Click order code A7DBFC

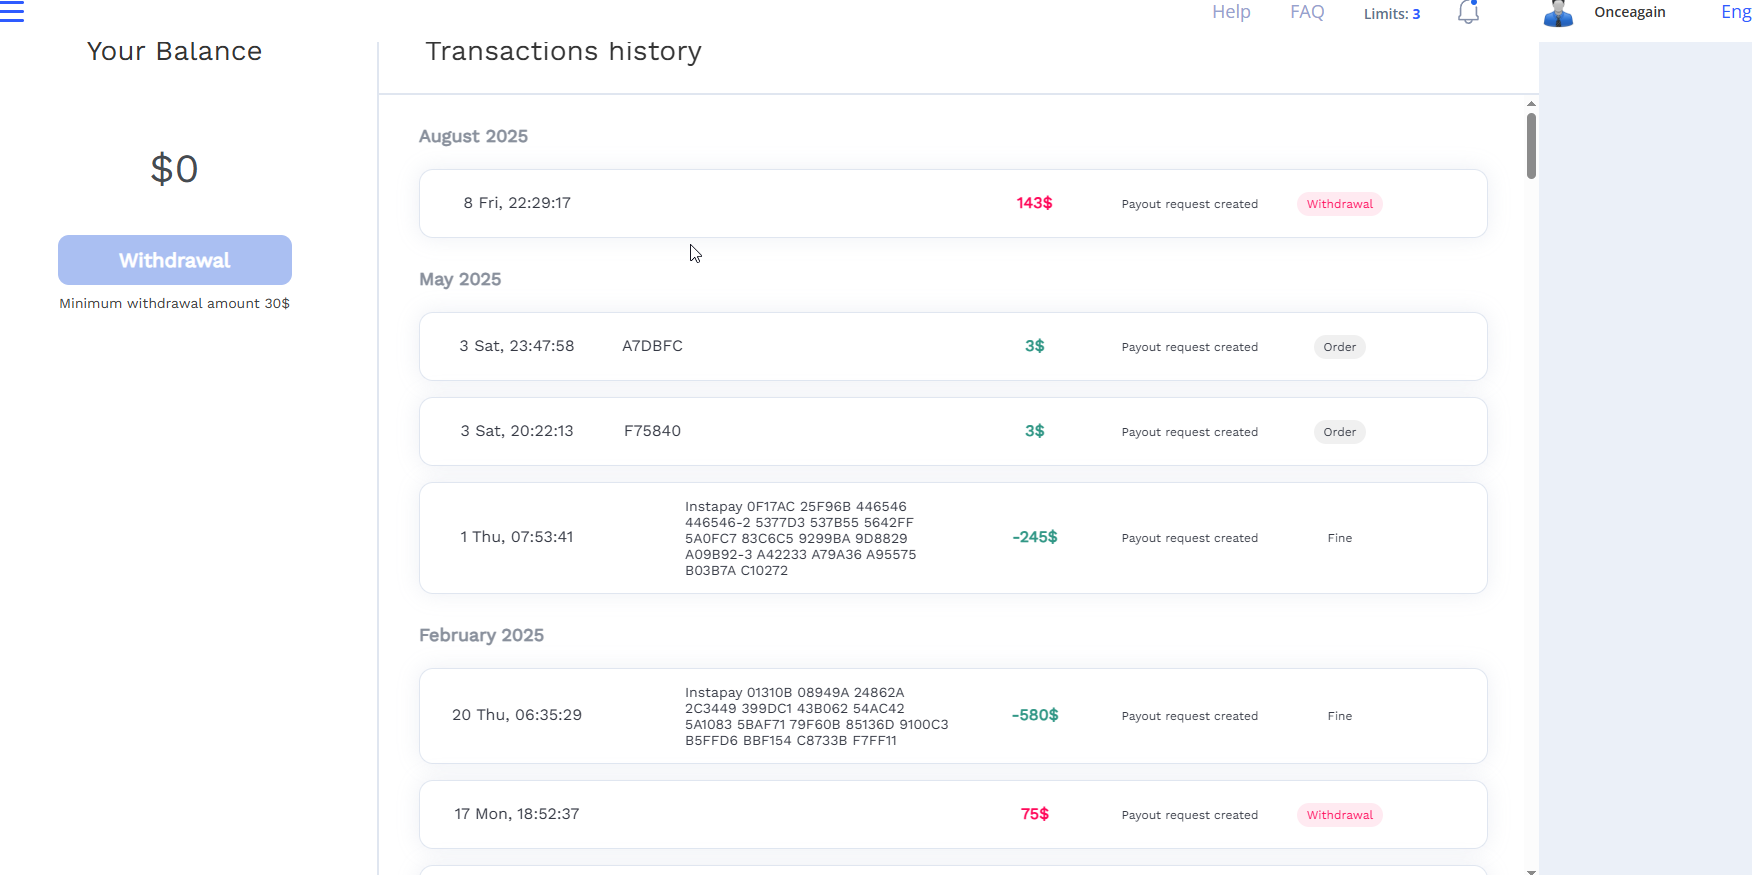tap(652, 346)
